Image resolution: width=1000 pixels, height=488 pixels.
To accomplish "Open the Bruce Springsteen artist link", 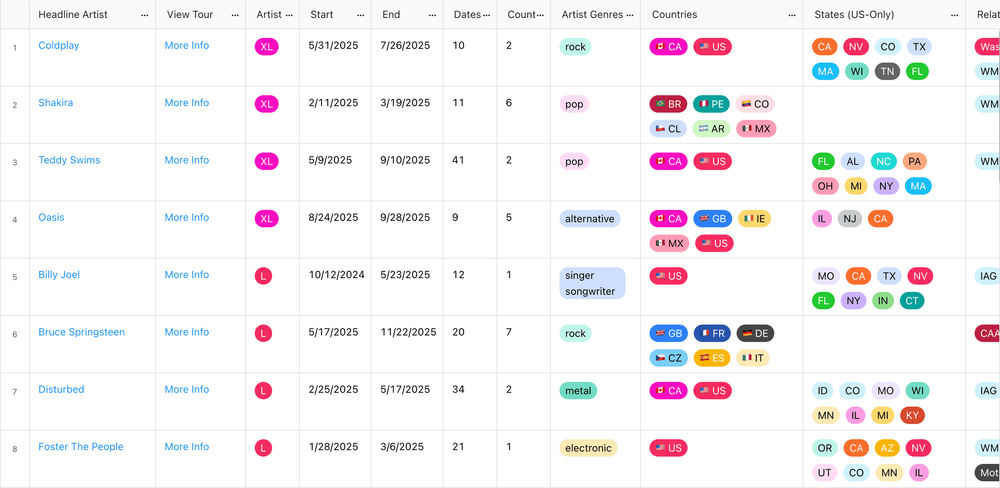I will tap(82, 332).
